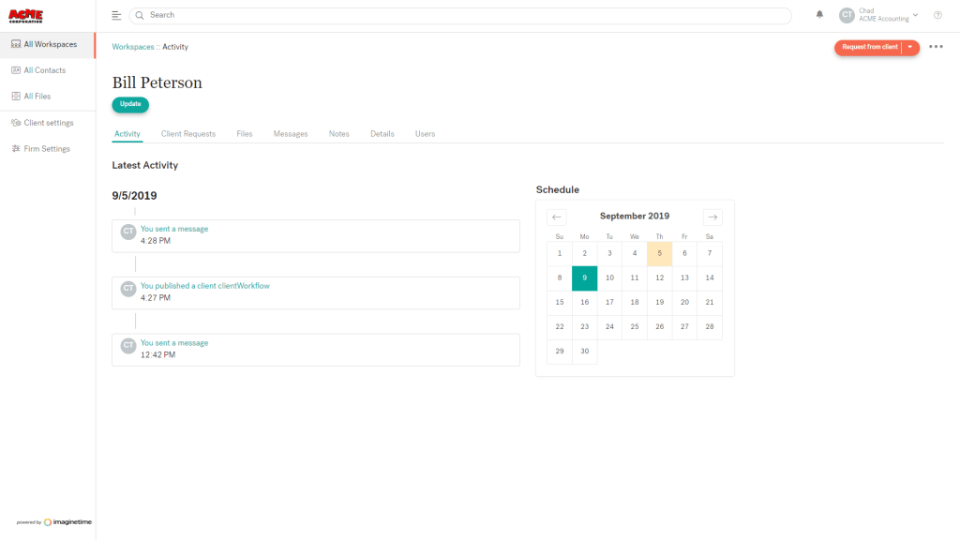Open the Files tab
Screen dimensions: 960x540
[x=244, y=134]
